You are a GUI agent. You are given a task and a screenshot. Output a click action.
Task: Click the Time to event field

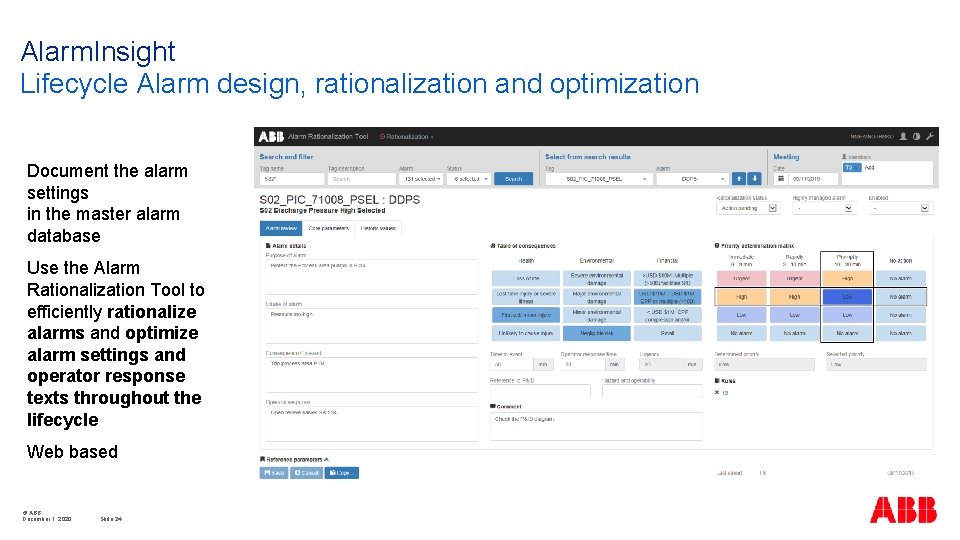pyautogui.click(x=512, y=364)
